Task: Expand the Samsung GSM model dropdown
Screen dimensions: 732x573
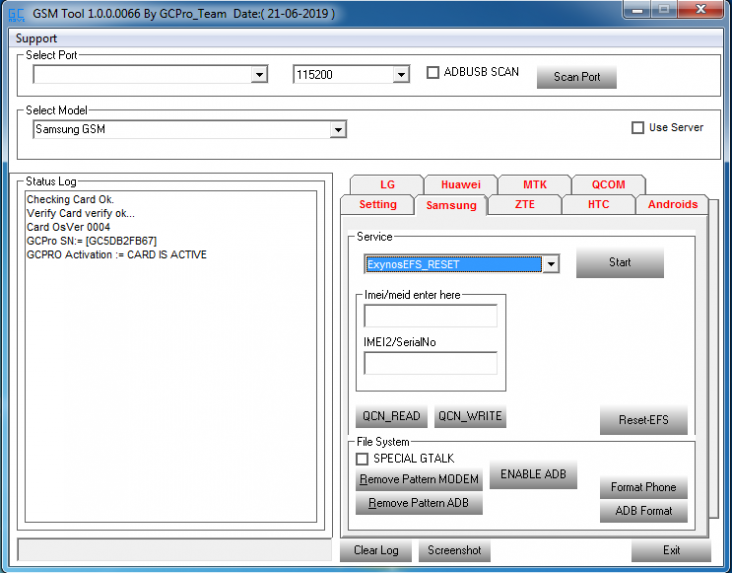Action: coord(338,129)
